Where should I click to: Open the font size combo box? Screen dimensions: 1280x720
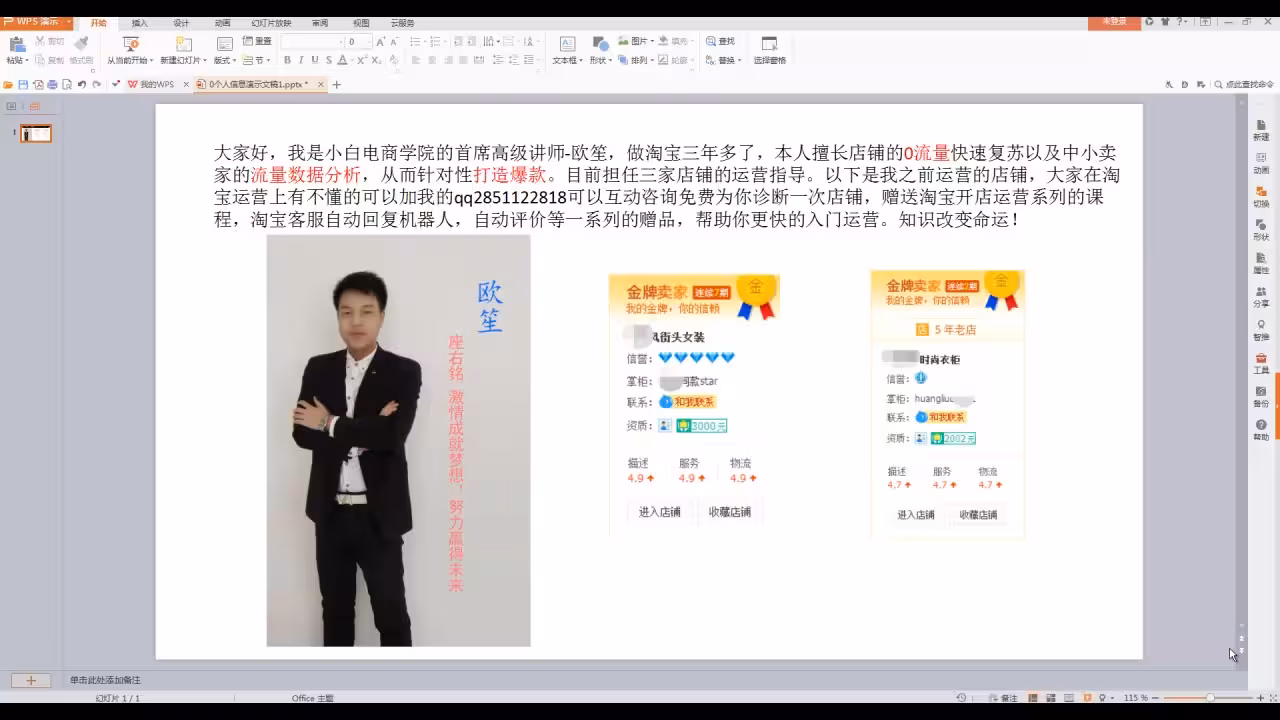(359, 41)
